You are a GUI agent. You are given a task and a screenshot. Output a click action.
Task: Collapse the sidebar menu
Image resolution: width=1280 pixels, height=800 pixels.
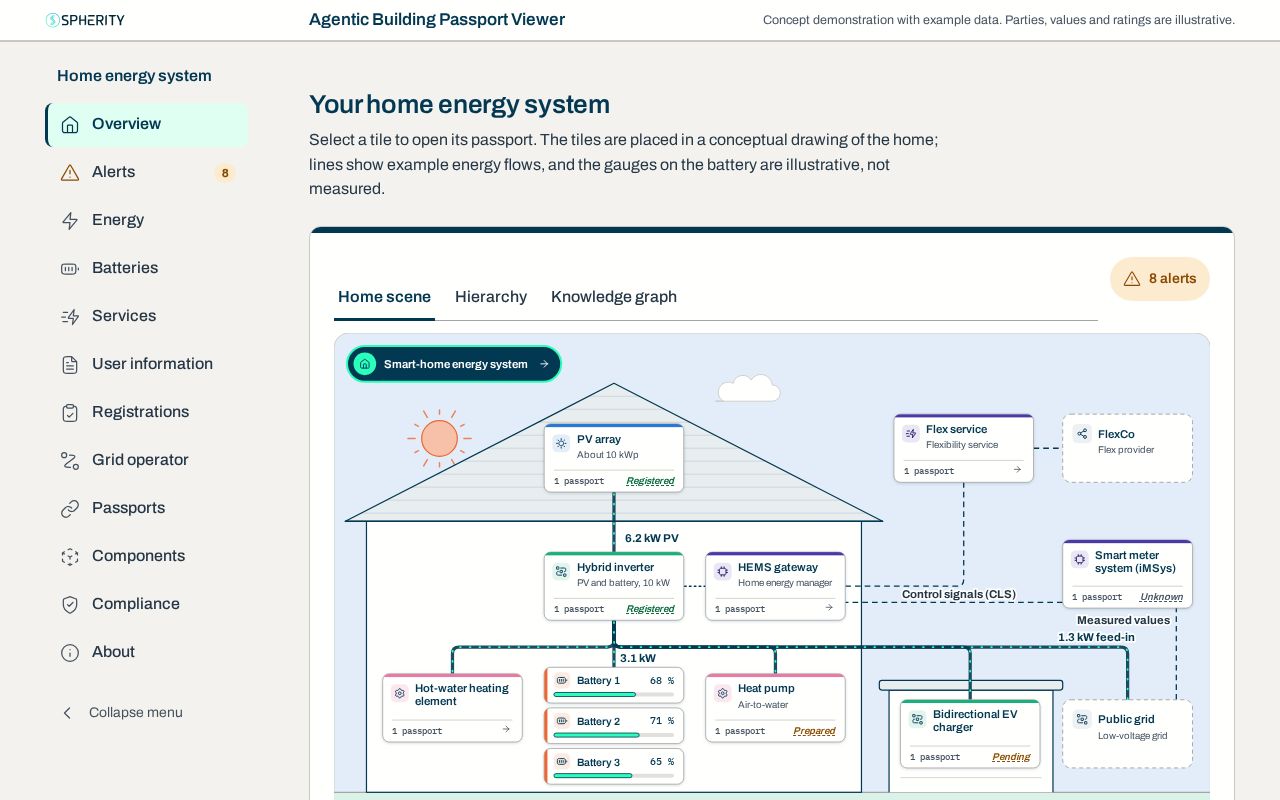click(121, 713)
